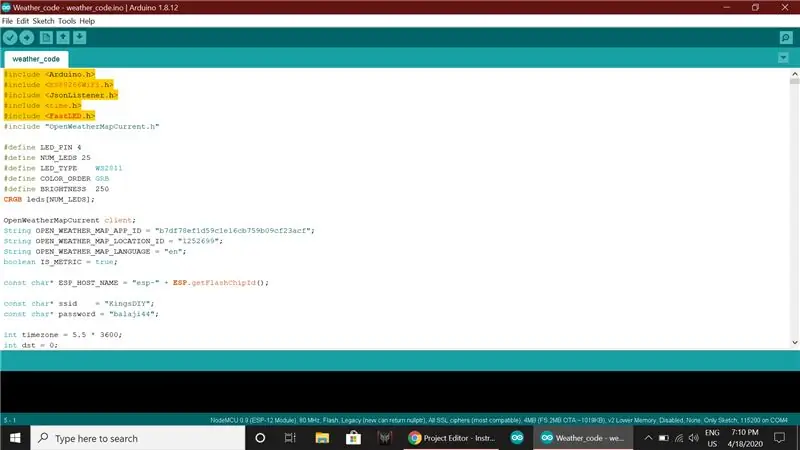Click the battery tray icon
Screen dimensions: 800x450
663,438
